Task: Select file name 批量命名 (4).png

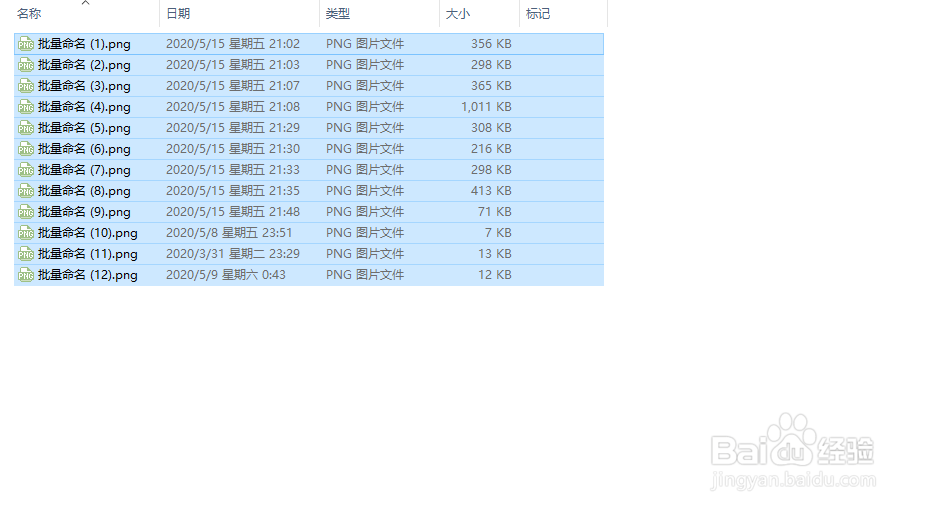Action: (x=84, y=107)
